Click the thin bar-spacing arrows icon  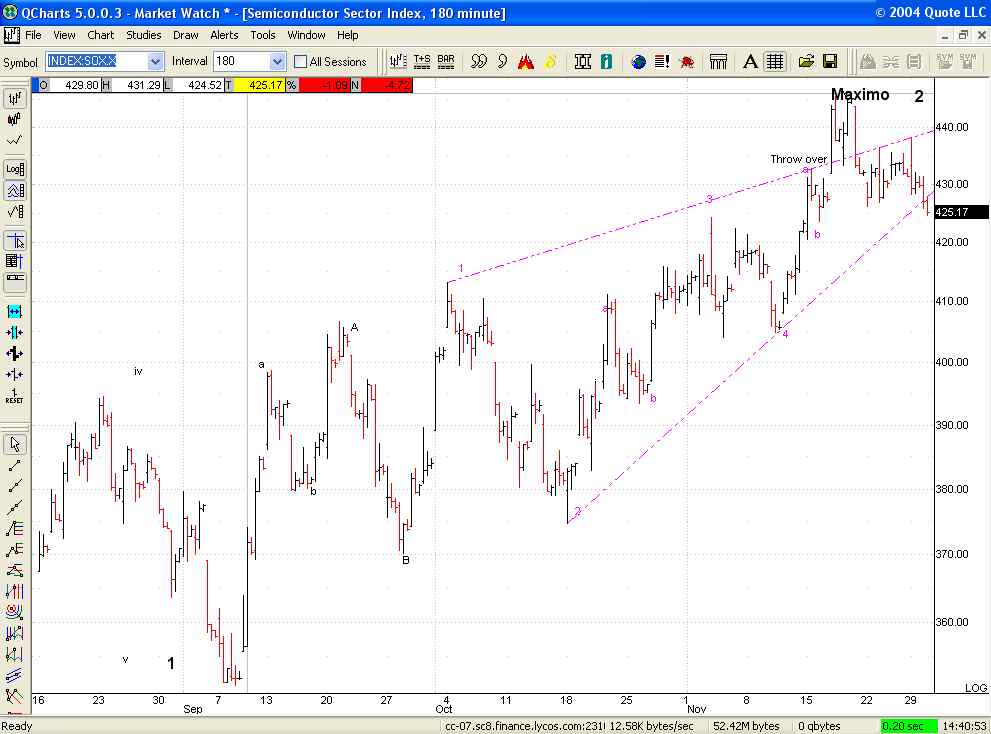tap(15, 375)
